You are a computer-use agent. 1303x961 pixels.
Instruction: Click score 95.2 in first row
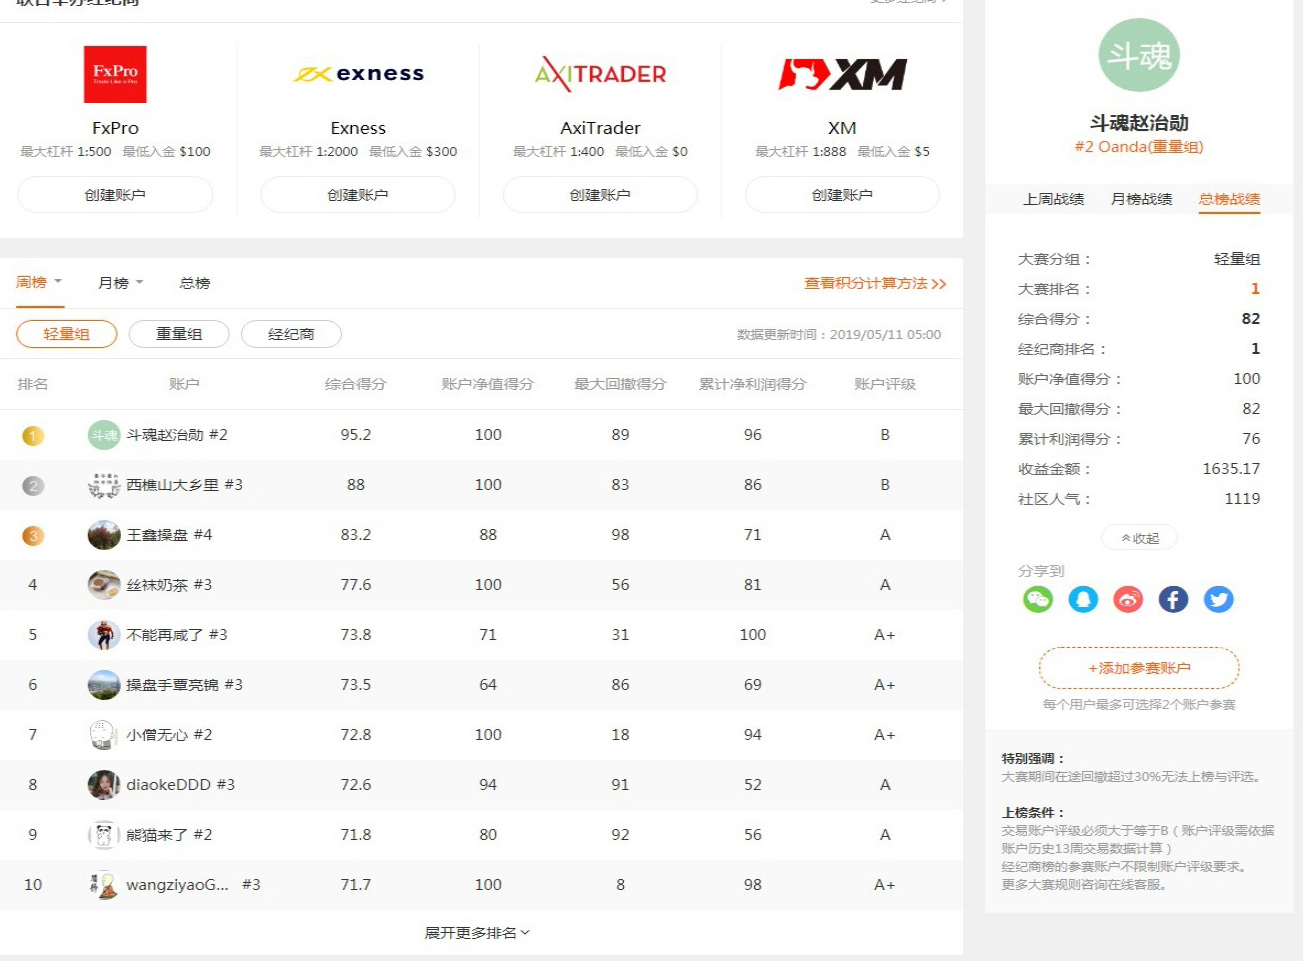pyautogui.click(x=356, y=435)
